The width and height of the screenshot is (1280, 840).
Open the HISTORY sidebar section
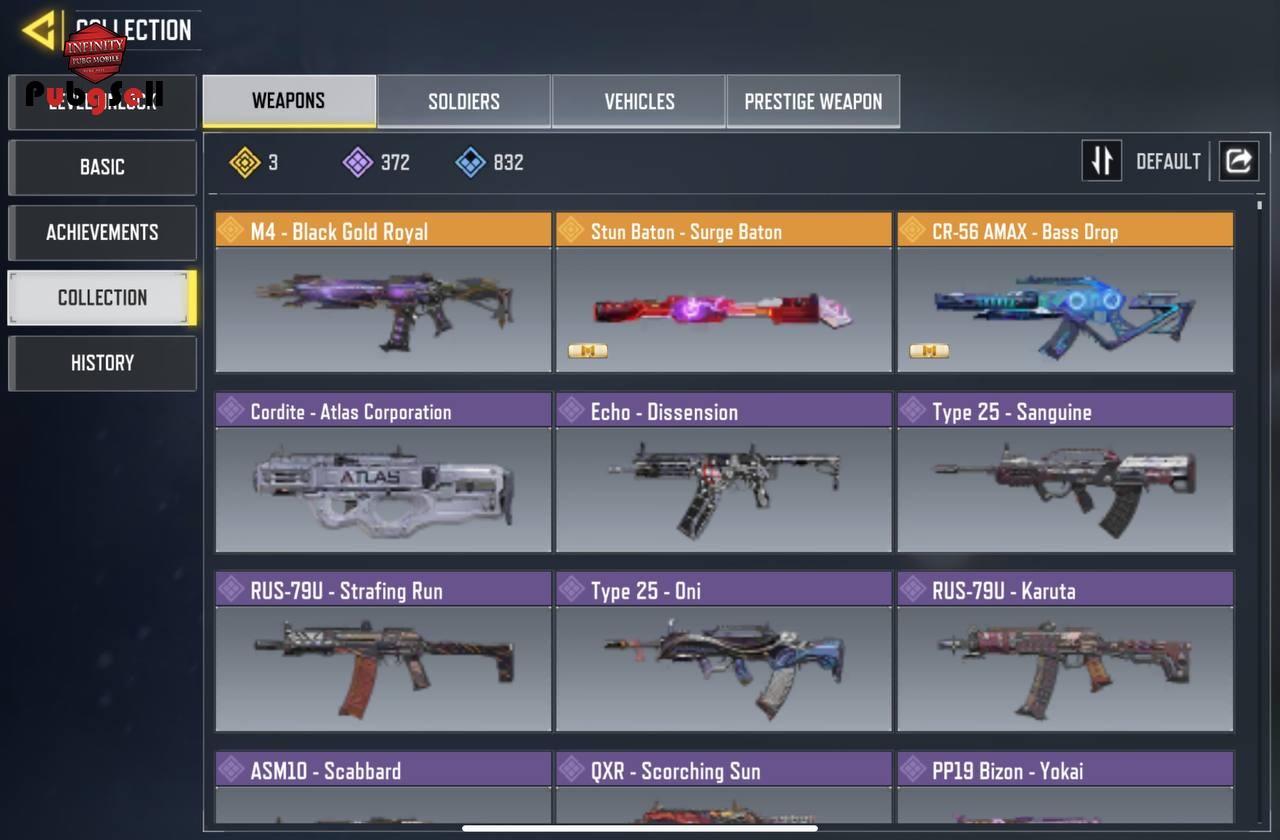click(x=102, y=363)
